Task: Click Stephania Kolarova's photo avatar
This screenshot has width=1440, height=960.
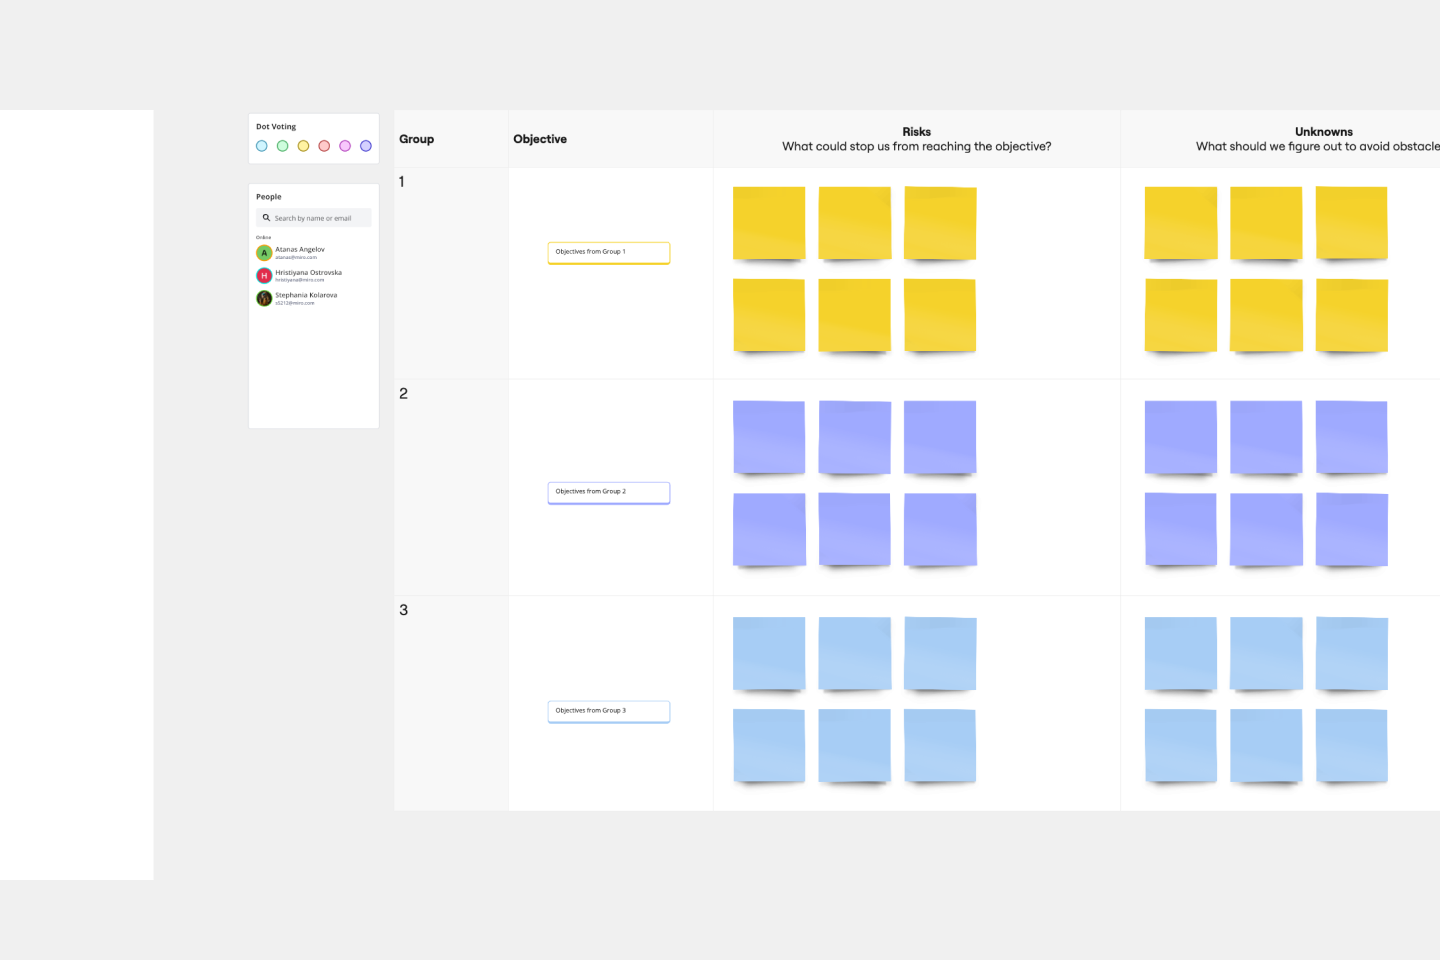Action: (x=264, y=298)
